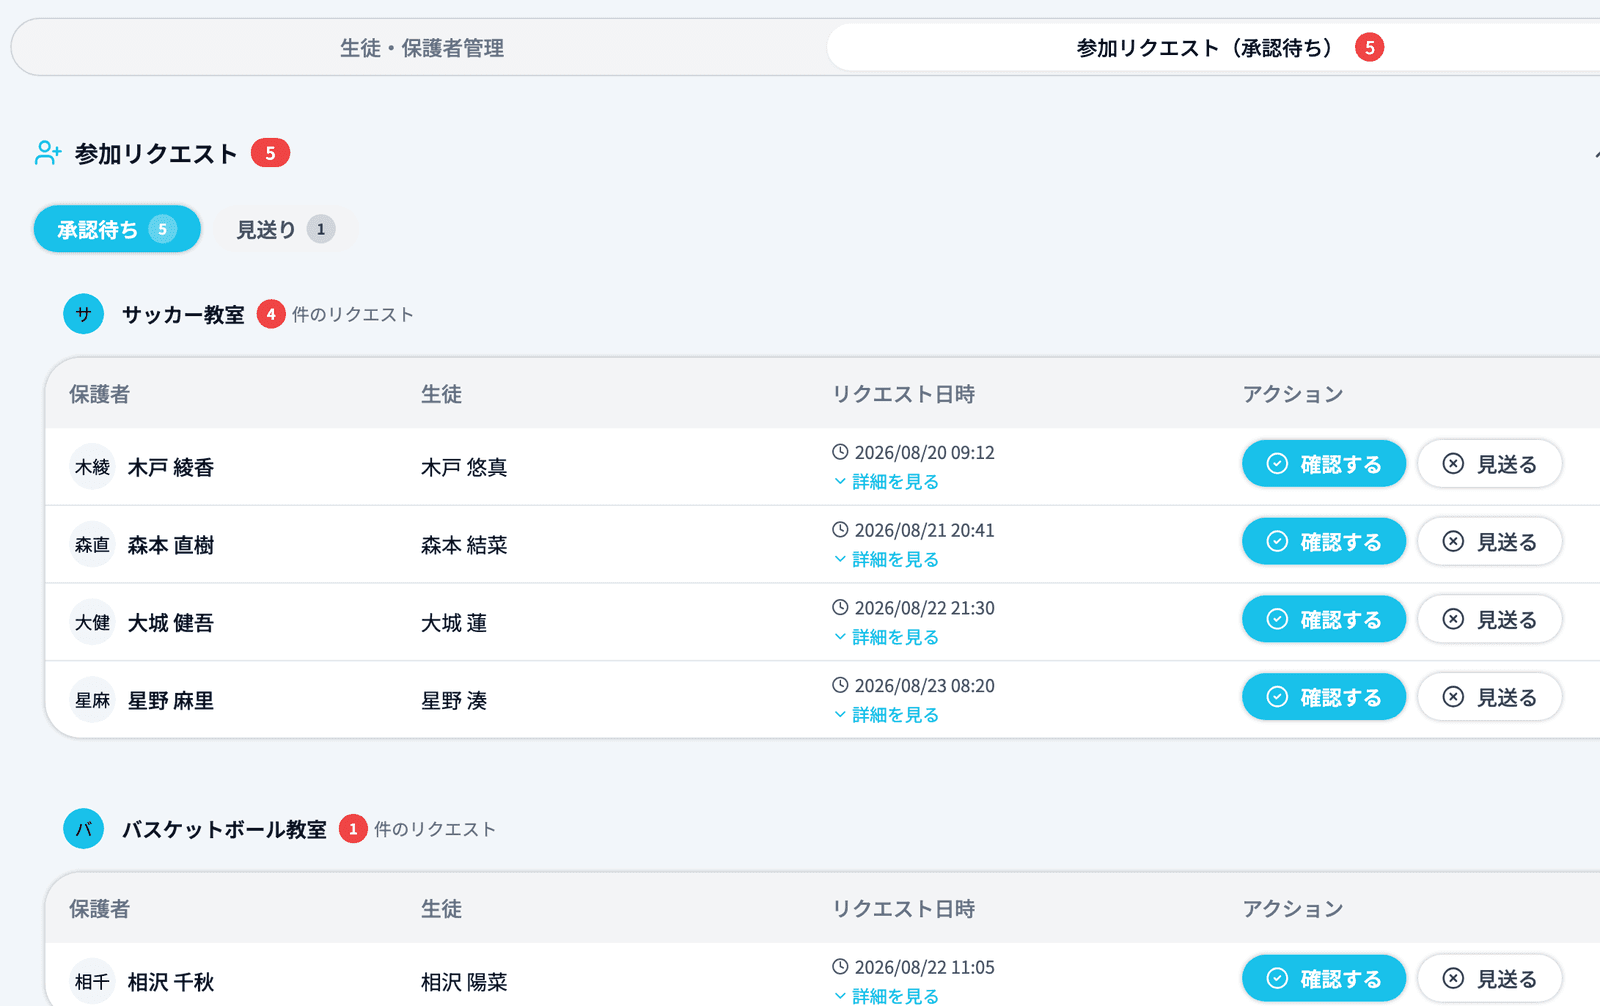Click the clock icon beside 2026/08/21 20:41
The width and height of the screenshot is (1600, 1006).
click(x=841, y=530)
